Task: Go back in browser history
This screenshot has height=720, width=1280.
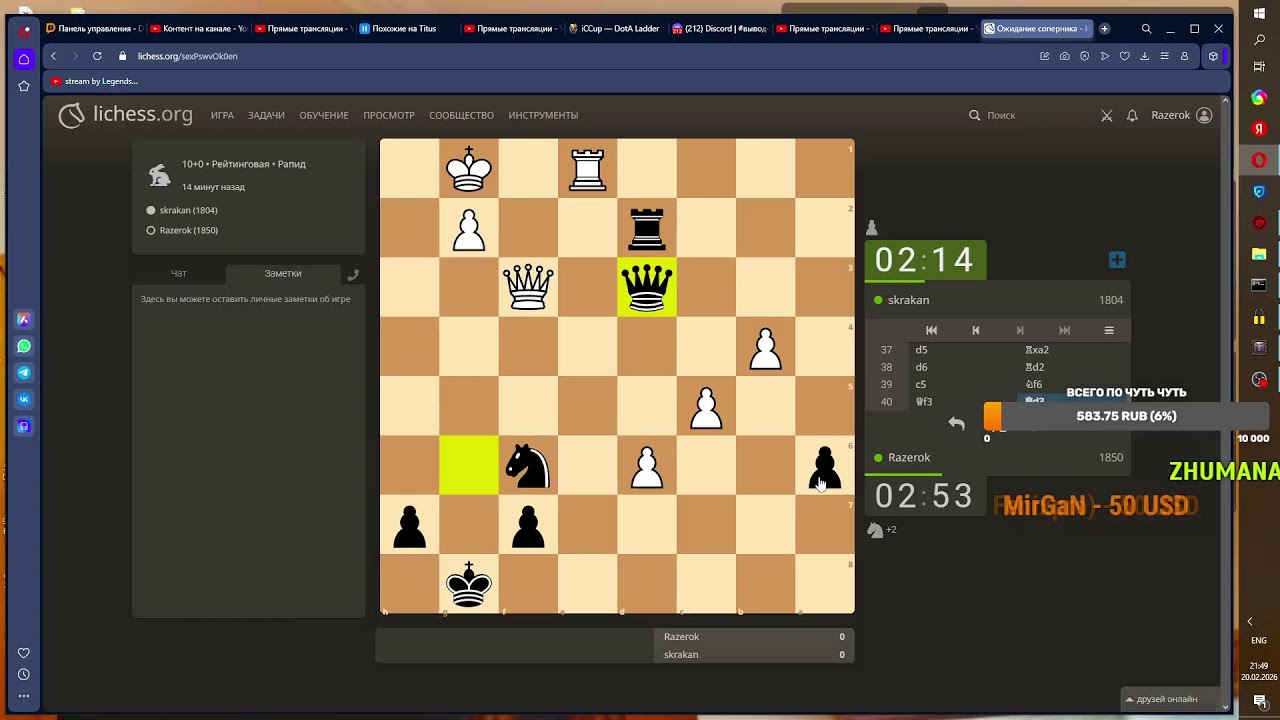Action: click(53, 56)
